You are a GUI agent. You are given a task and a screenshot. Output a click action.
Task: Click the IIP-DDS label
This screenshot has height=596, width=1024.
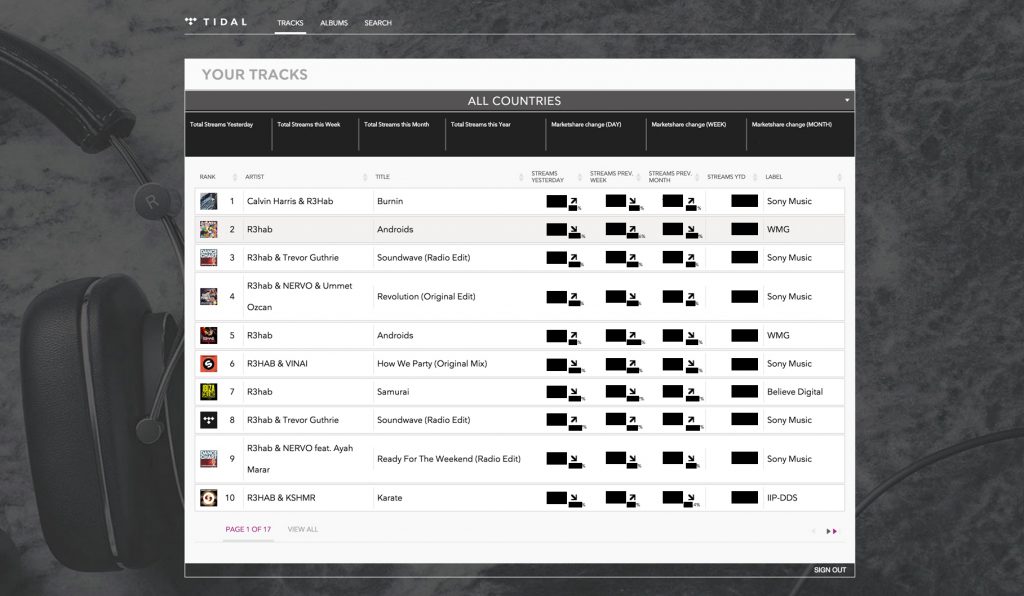tap(782, 498)
